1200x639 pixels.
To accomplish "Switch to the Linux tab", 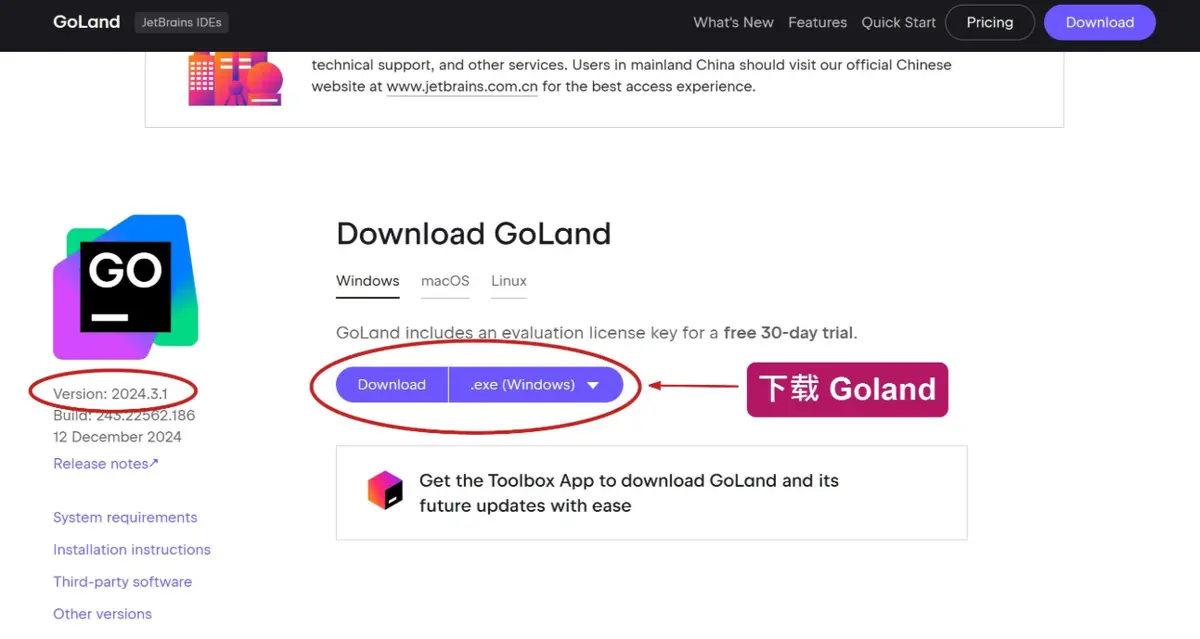I will [x=509, y=281].
